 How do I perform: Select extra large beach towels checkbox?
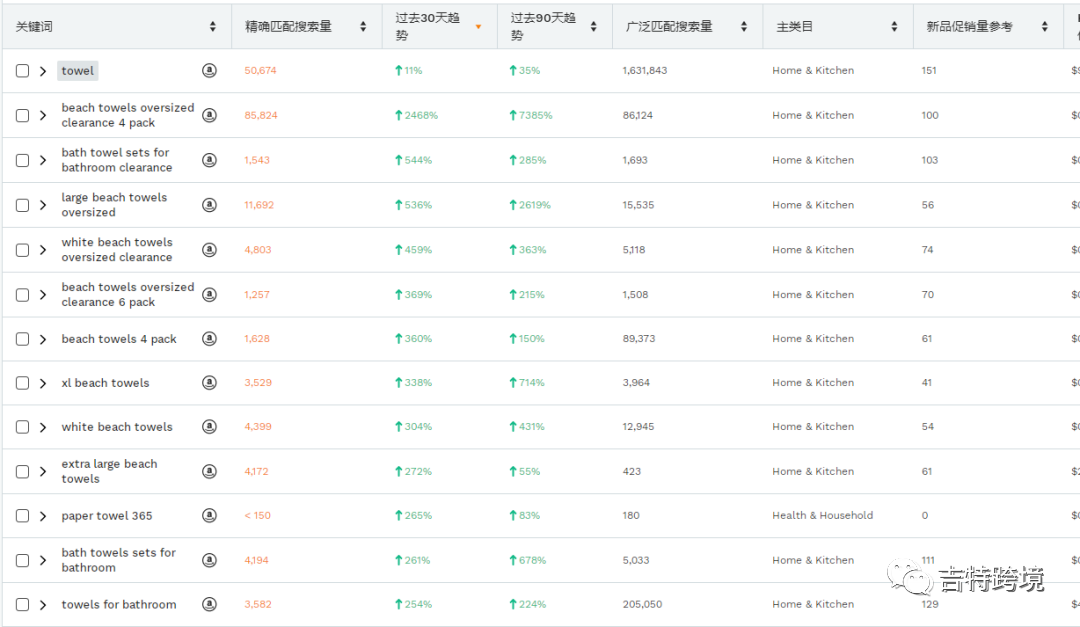(23, 471)
